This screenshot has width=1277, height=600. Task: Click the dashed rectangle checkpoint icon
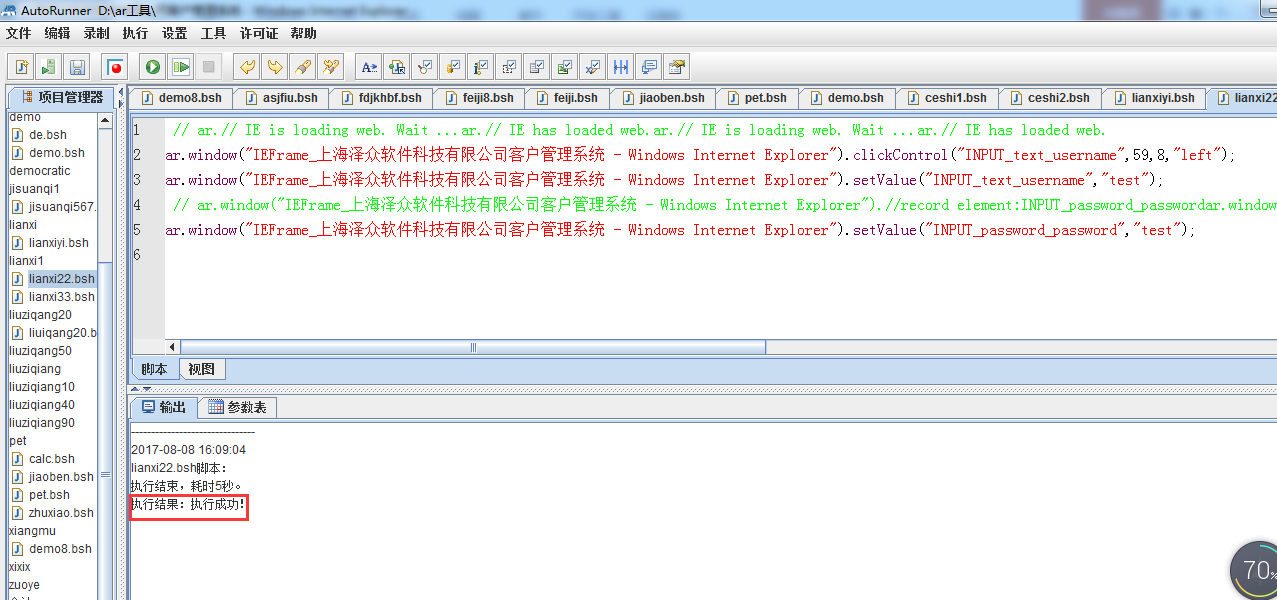[x=509, y=67]
